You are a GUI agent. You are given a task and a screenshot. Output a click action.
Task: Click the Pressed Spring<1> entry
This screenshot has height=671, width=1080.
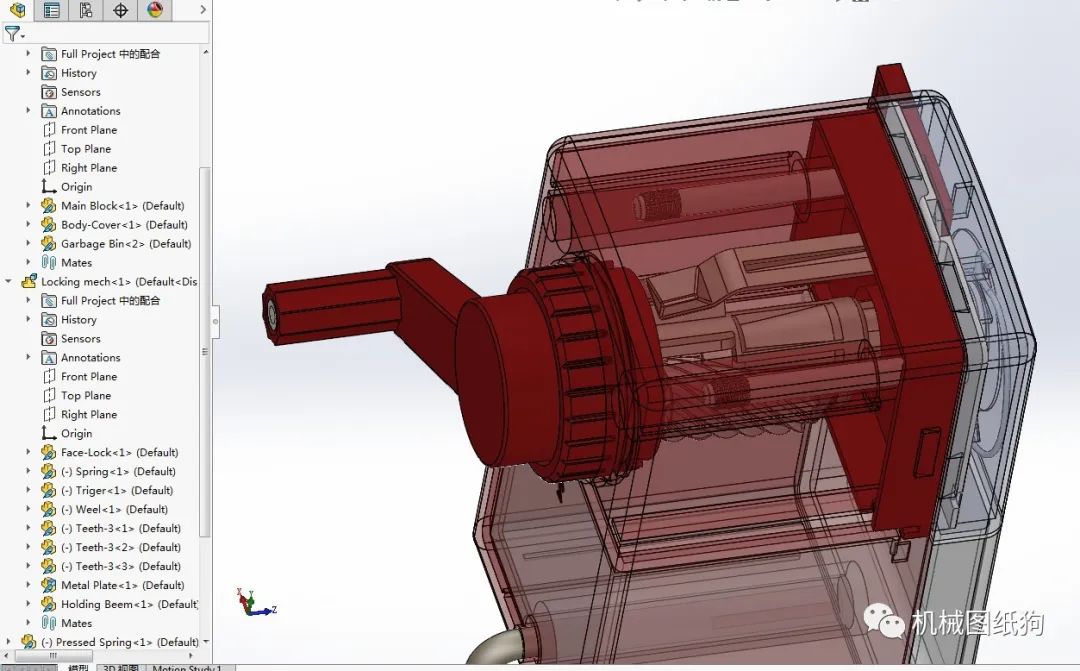coord(103,641)
